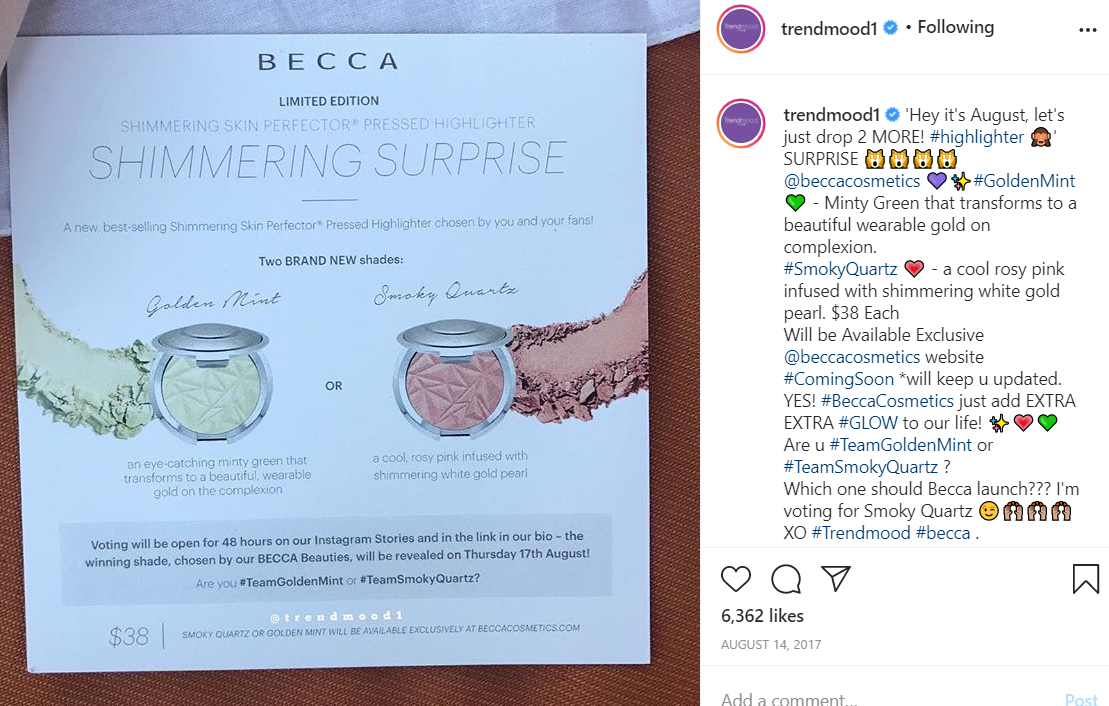The width and height of the screenshot is (1109, 706).
Task: View the 6,362 likes list
Action: click(762, 616)
